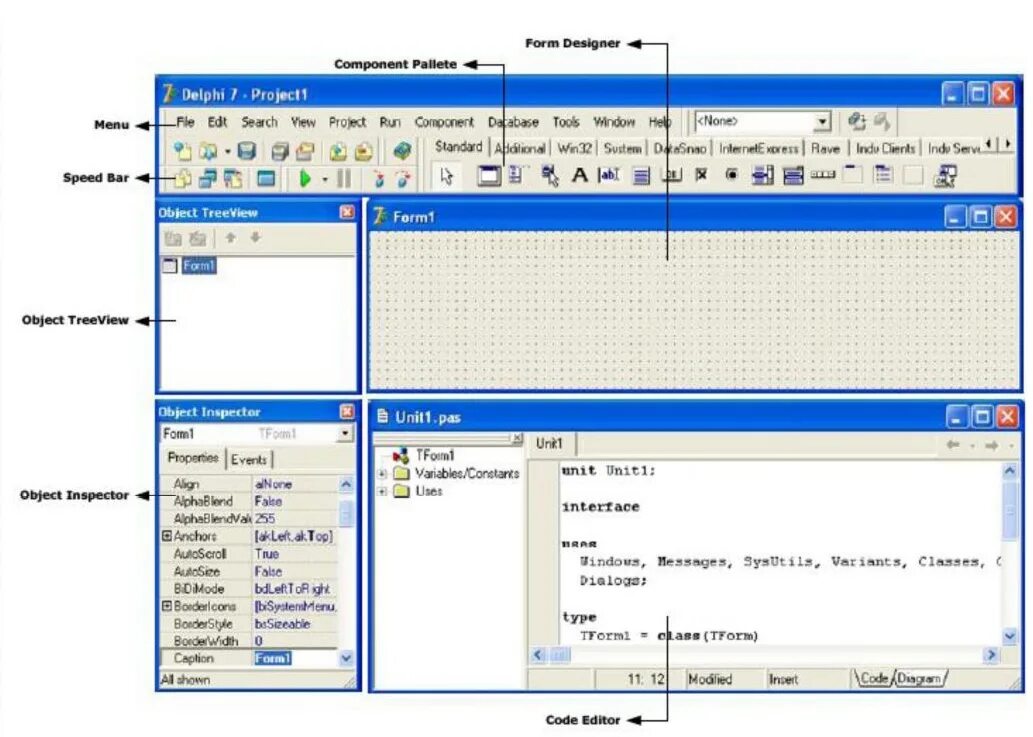Select the Unit1 editor tab
Image resolution: width=1033 pixels, height=737 pixels.
point(549,443)
